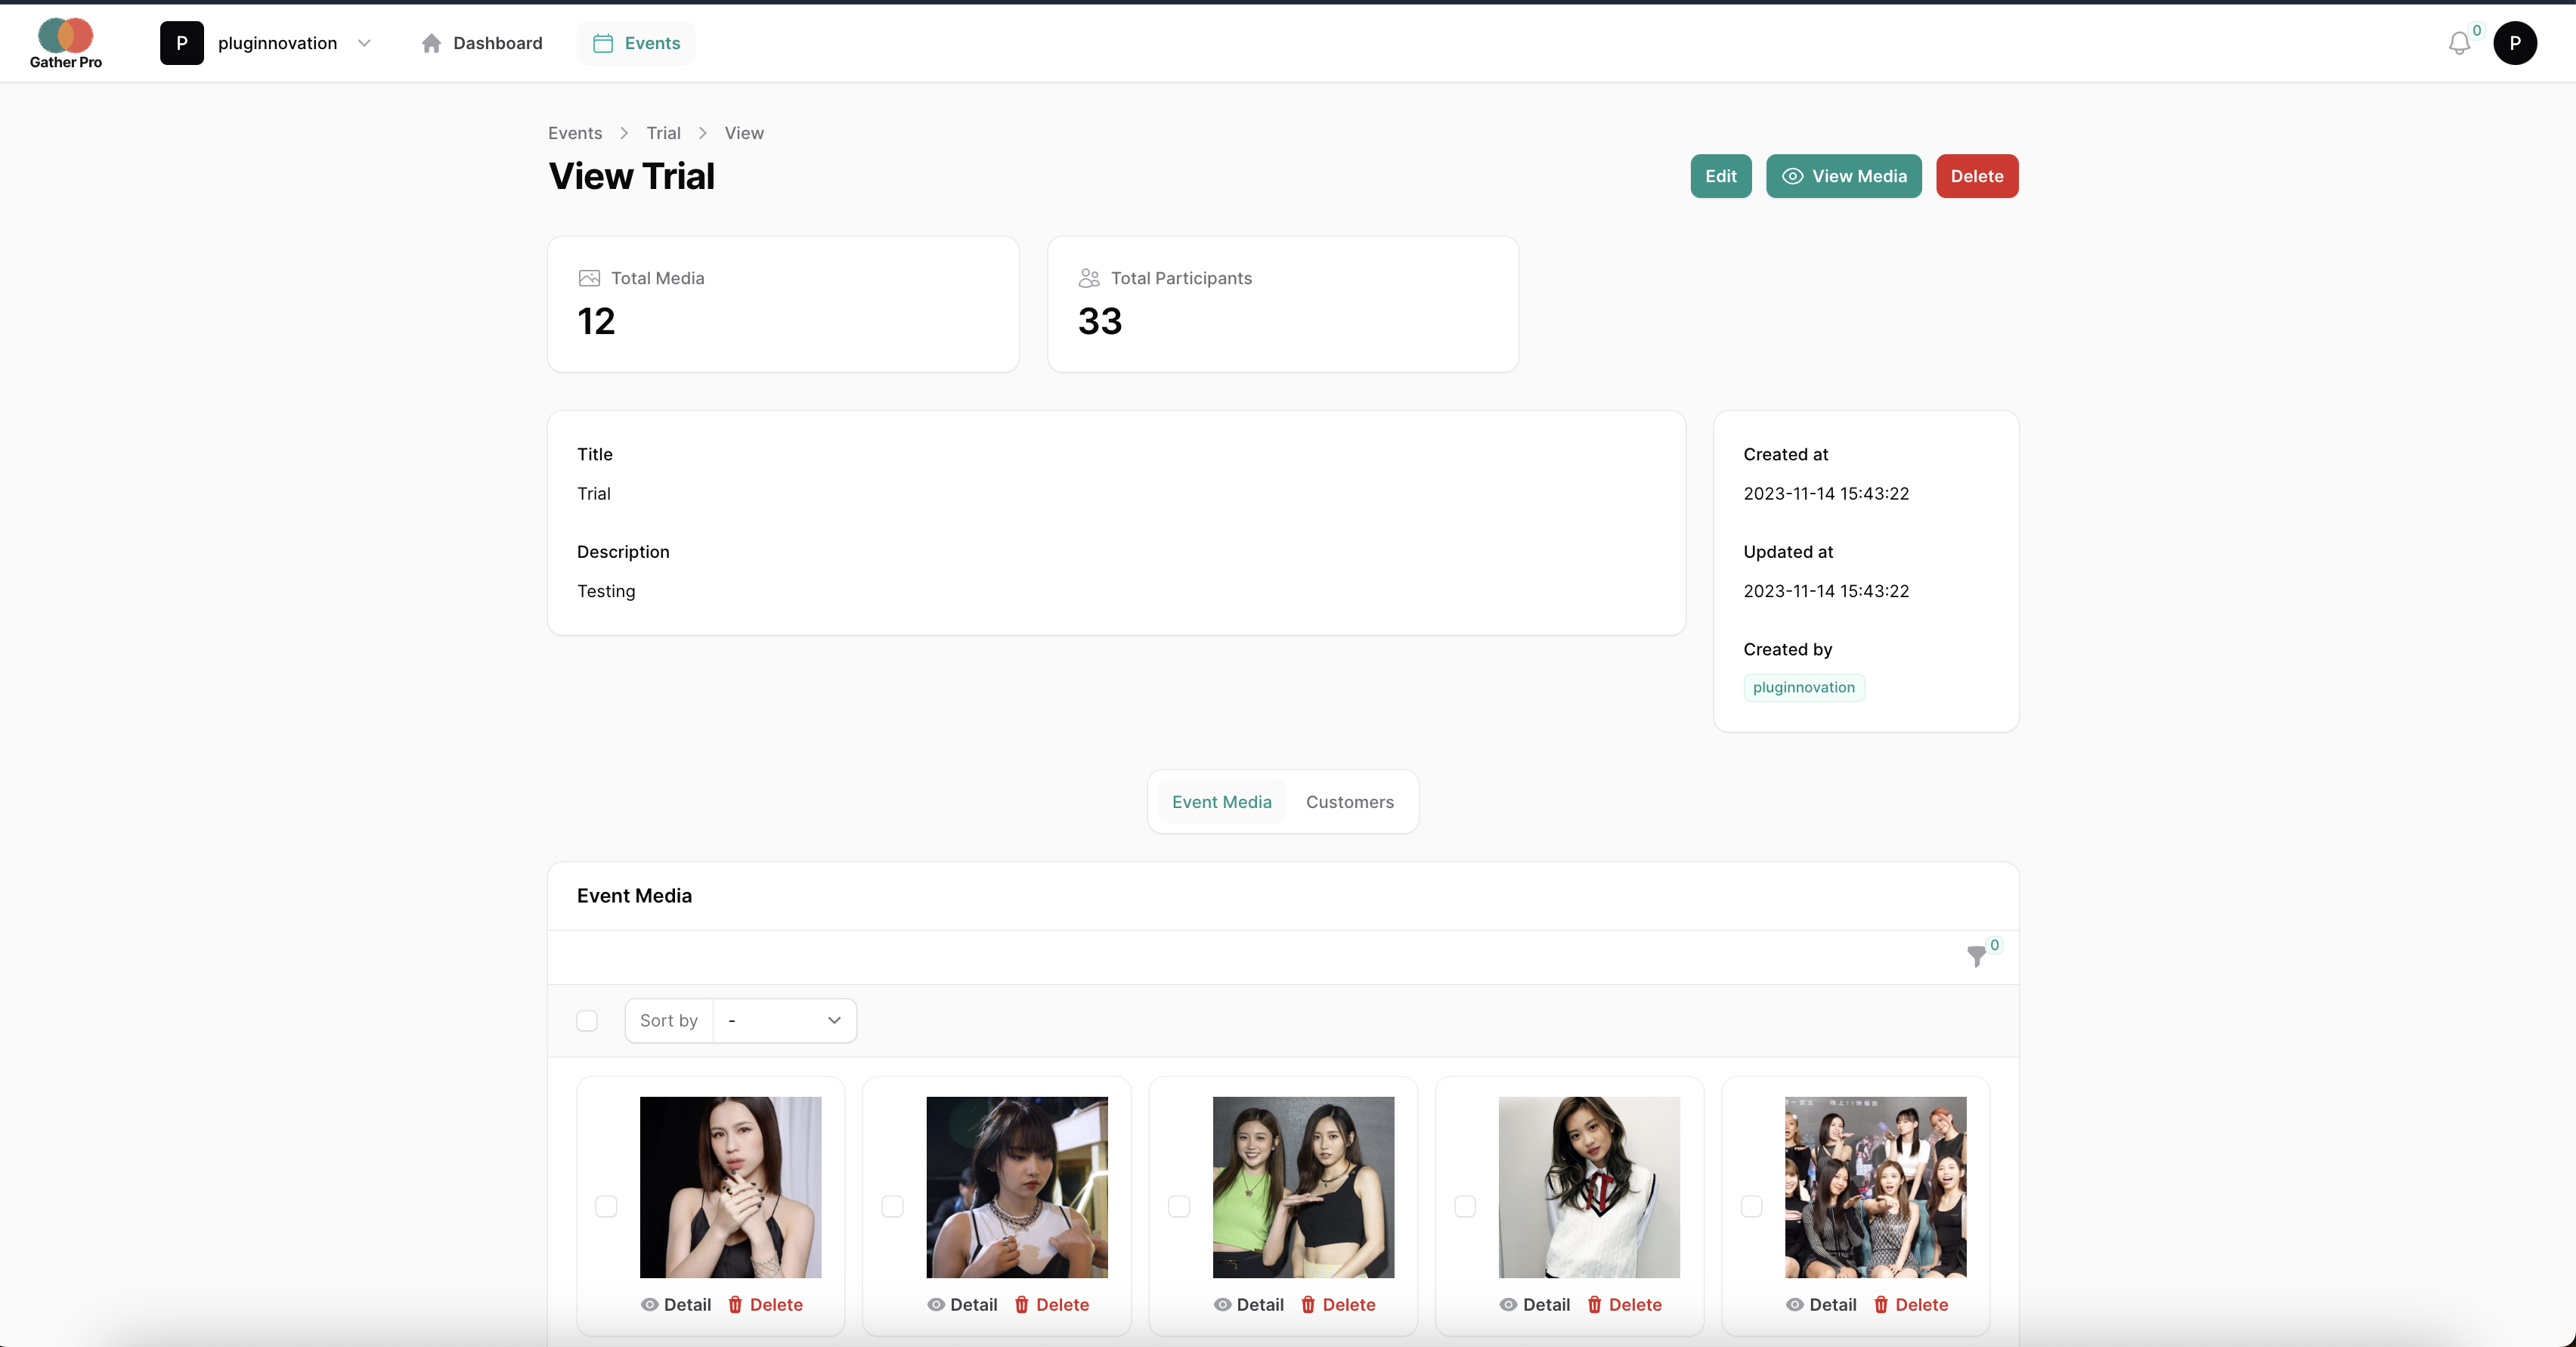Switch to the Customers tab

click(1349, 802)
